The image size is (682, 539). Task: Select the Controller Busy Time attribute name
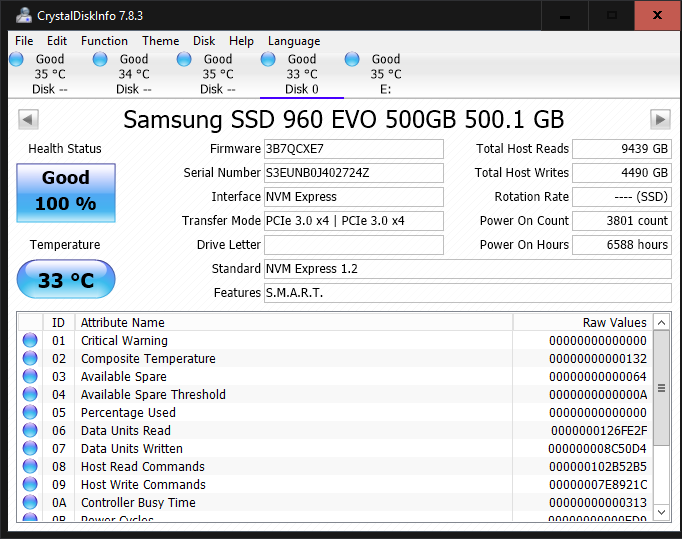[x=138, y=502]
